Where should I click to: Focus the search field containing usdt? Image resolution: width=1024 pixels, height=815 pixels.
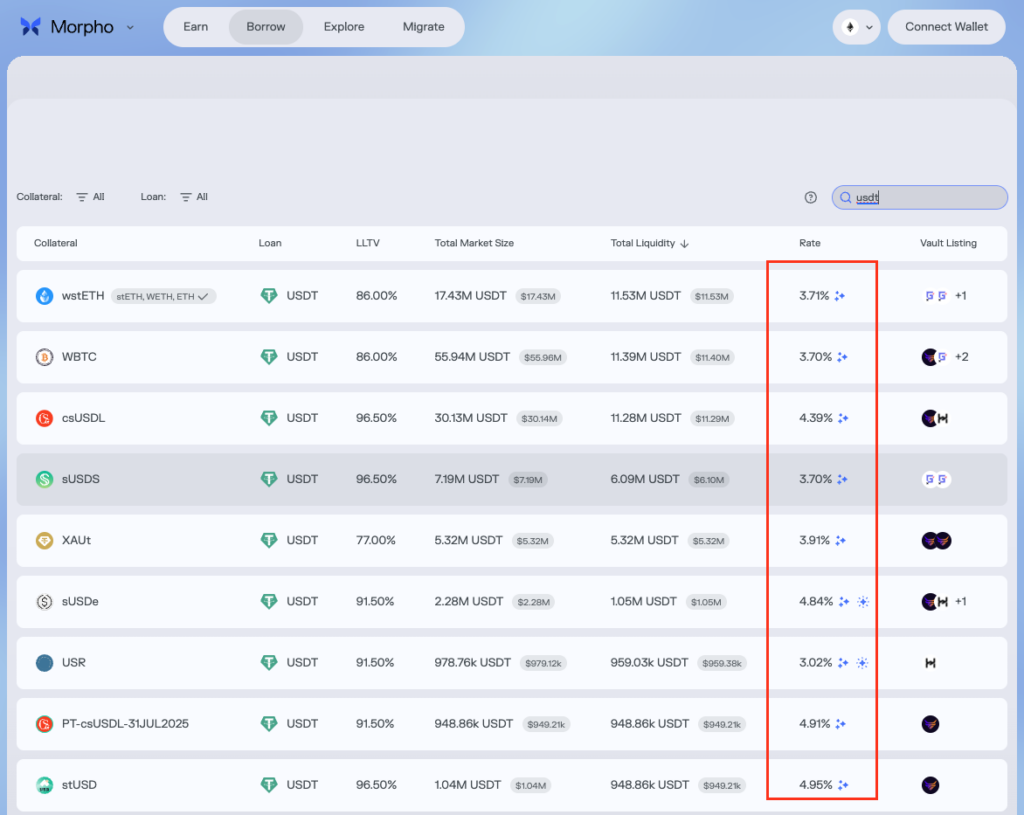pos(920,197)
